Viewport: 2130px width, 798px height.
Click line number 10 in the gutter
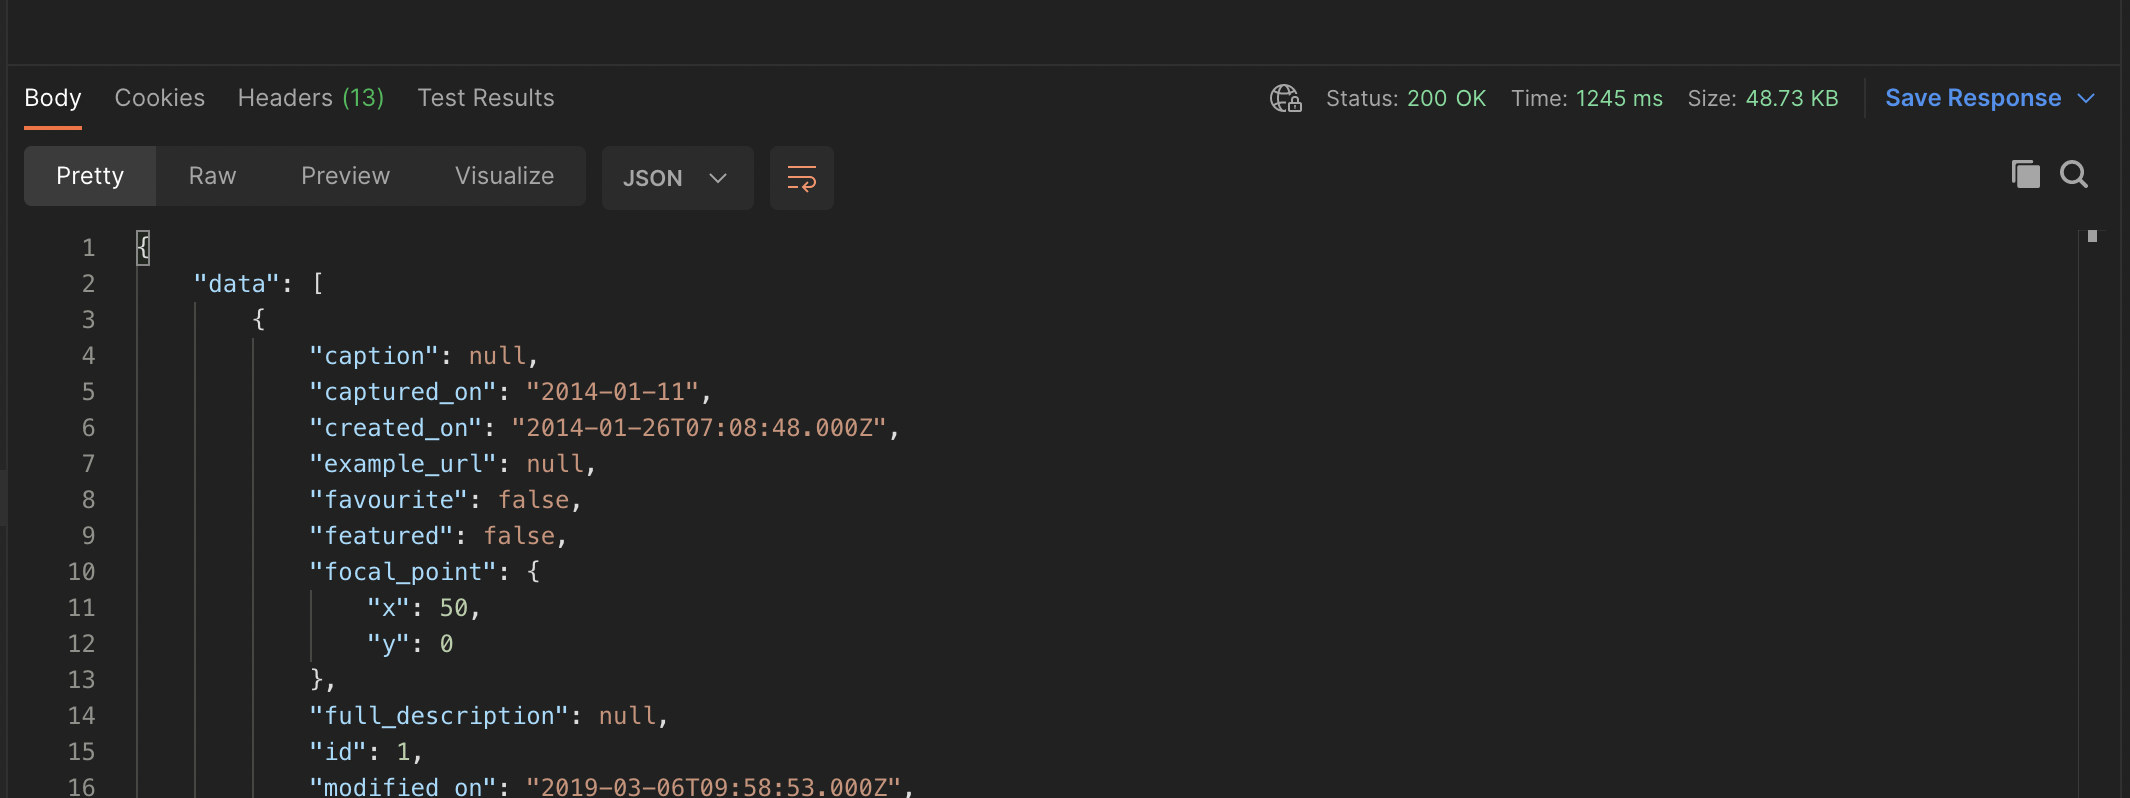coord(81,572)
